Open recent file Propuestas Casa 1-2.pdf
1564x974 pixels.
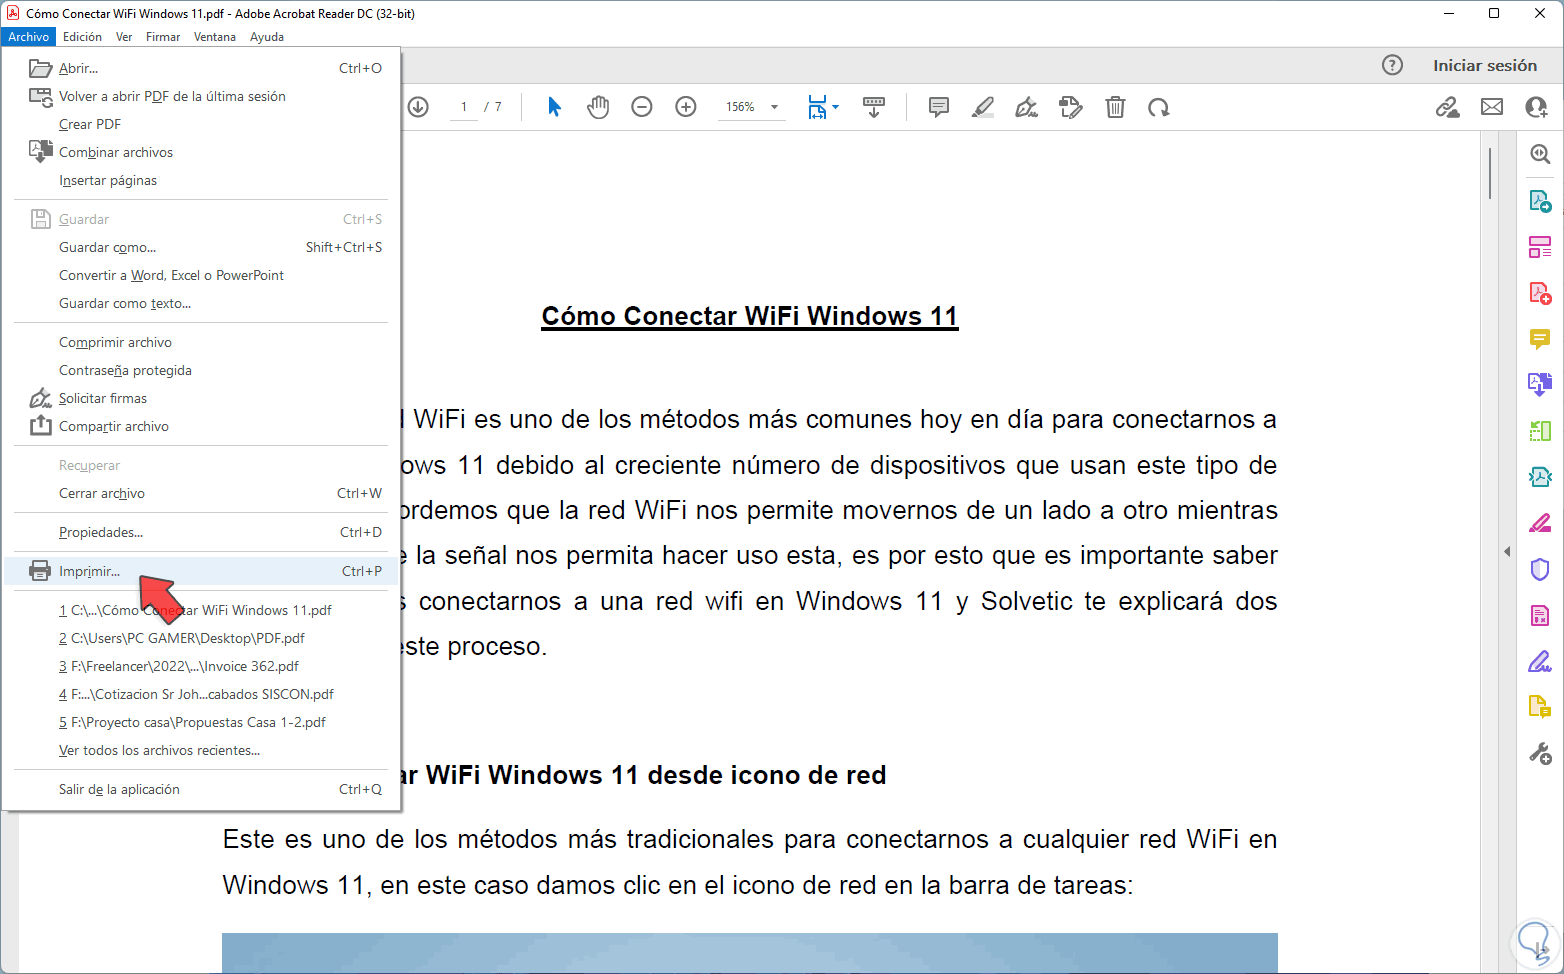(201, 722)
